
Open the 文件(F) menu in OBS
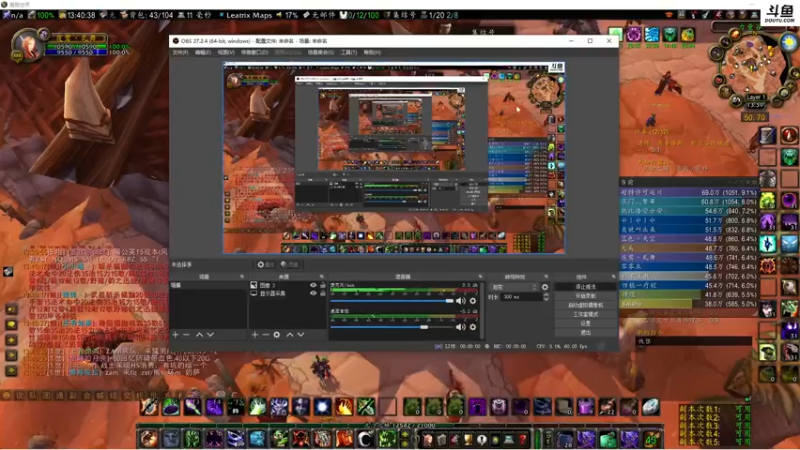pyautogui.click(x=180, y=53)
